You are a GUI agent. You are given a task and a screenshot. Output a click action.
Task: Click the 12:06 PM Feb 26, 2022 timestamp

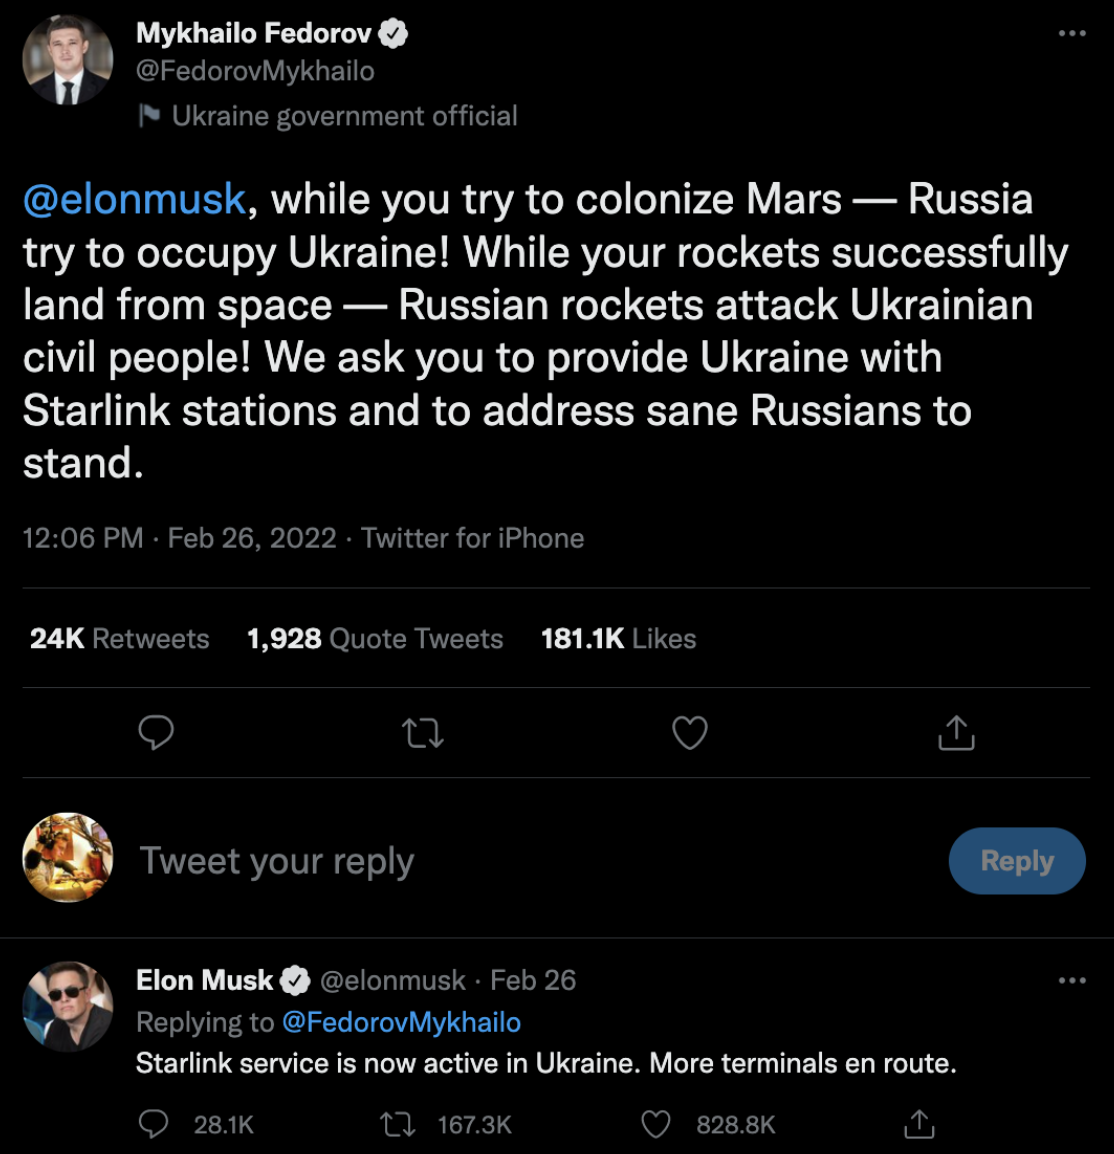click(180, 538)
